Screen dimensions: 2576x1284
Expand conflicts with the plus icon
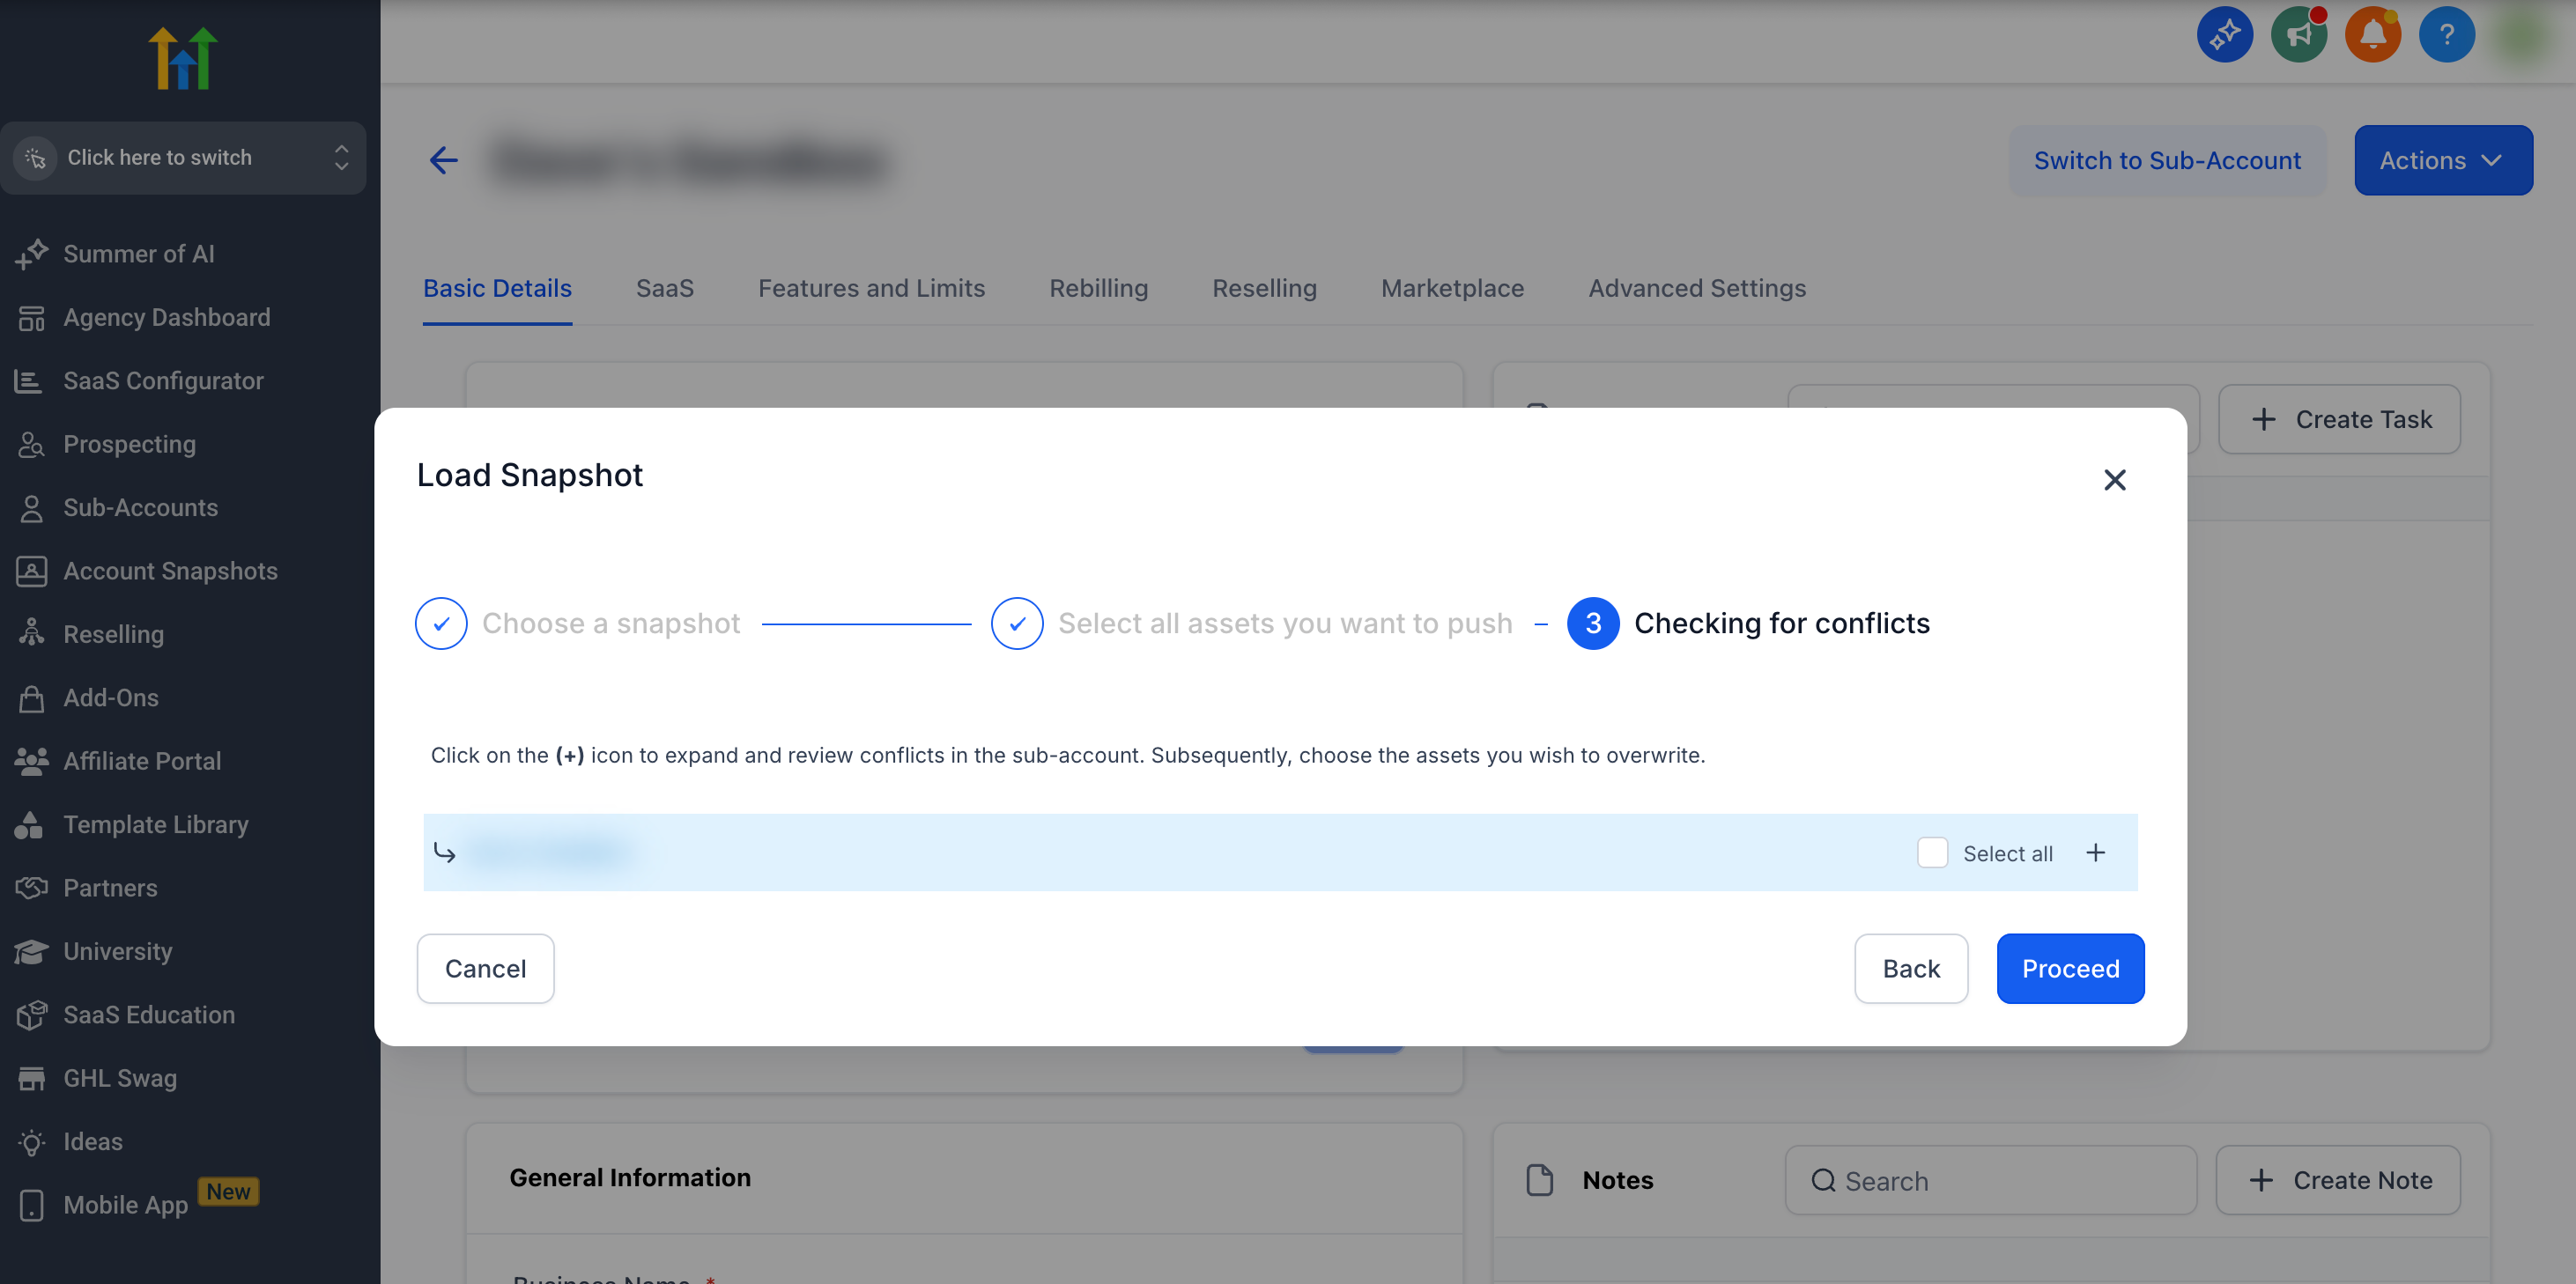(2095, 853)
